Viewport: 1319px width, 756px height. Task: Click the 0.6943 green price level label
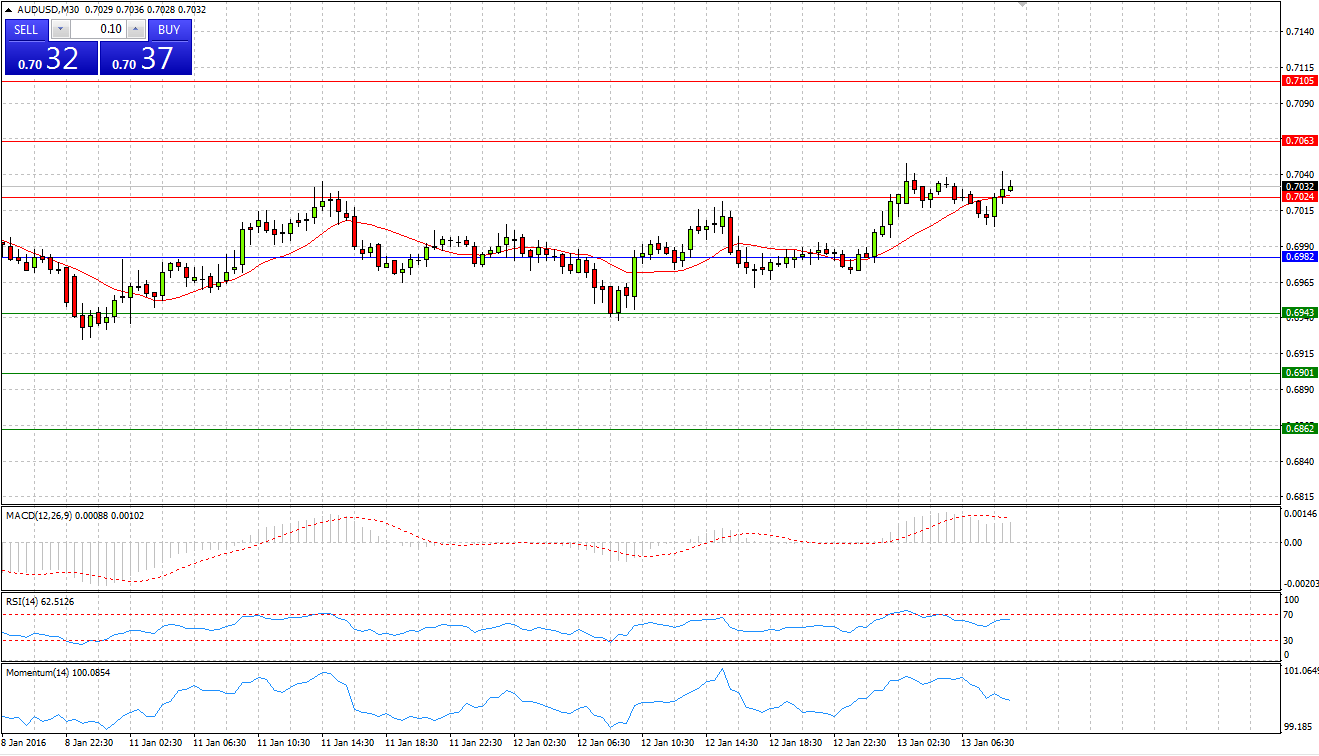coord(1300,313)
